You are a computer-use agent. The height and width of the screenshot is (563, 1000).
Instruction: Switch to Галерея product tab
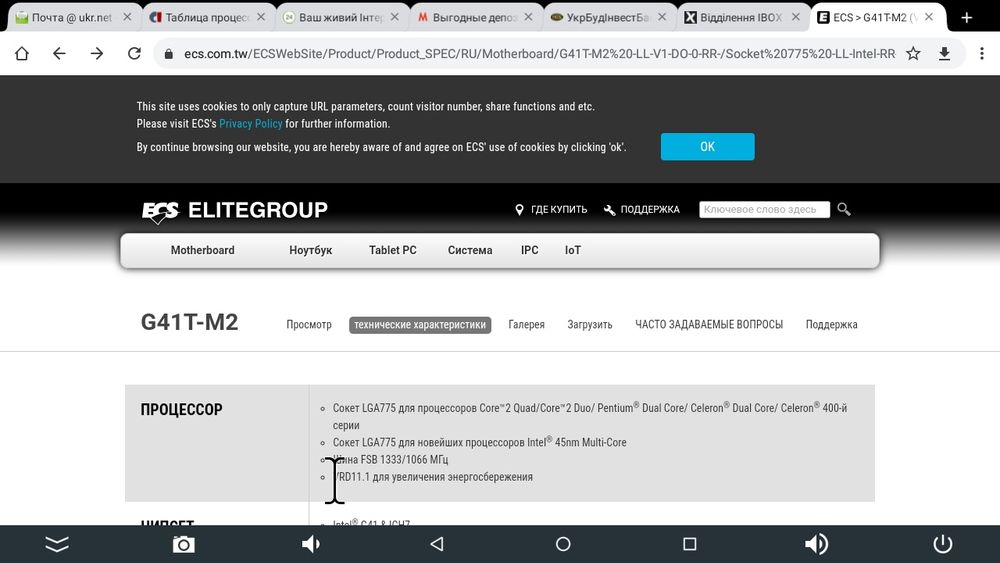click(526, 325)
